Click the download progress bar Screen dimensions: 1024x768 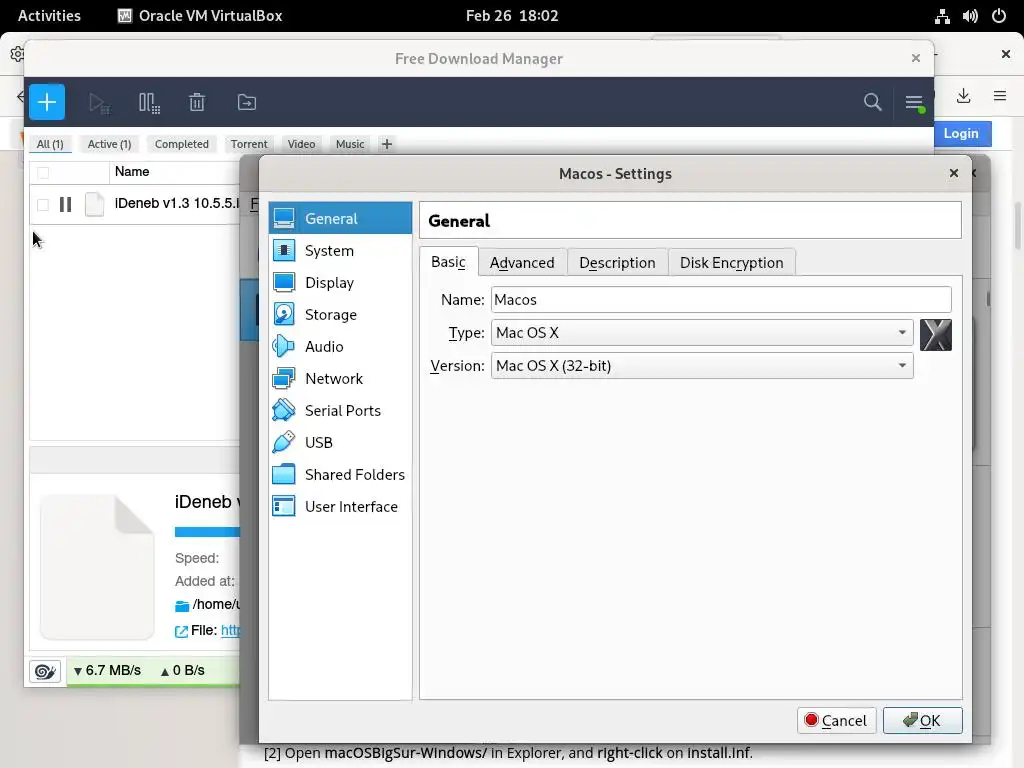(x=207, y=532)
